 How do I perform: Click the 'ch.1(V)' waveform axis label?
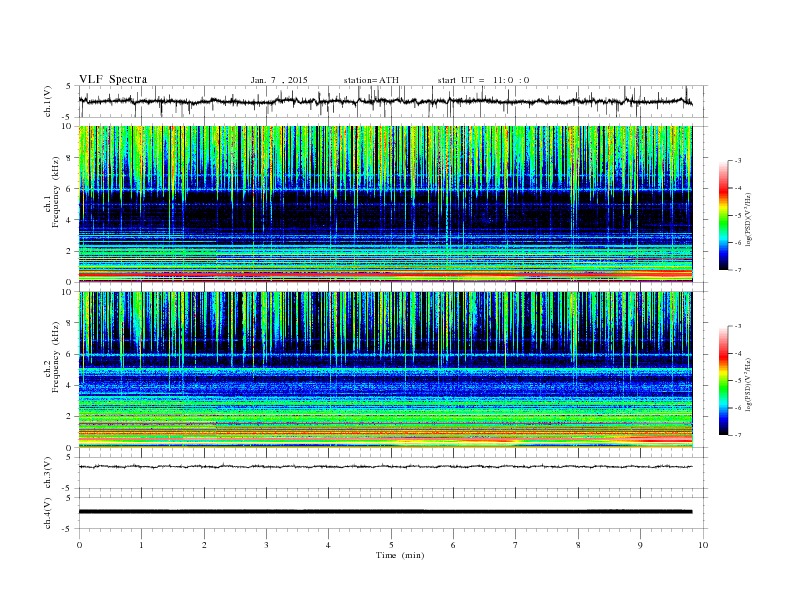pyautogui.click(x=48, y=101)
